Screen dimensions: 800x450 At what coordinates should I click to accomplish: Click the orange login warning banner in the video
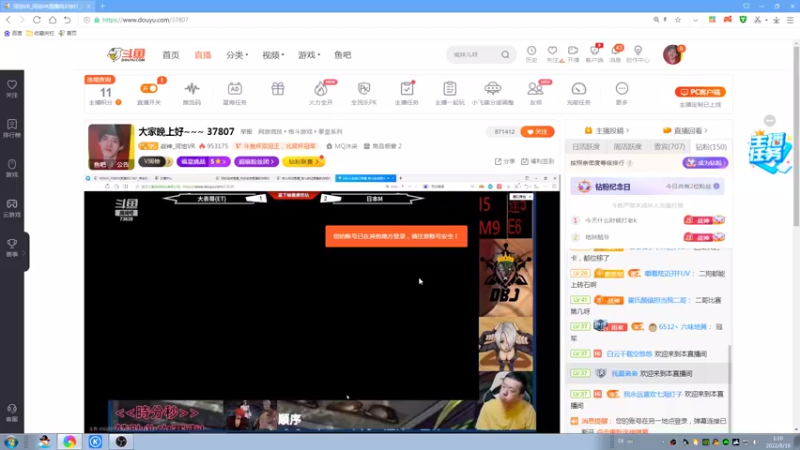point(396,236)
